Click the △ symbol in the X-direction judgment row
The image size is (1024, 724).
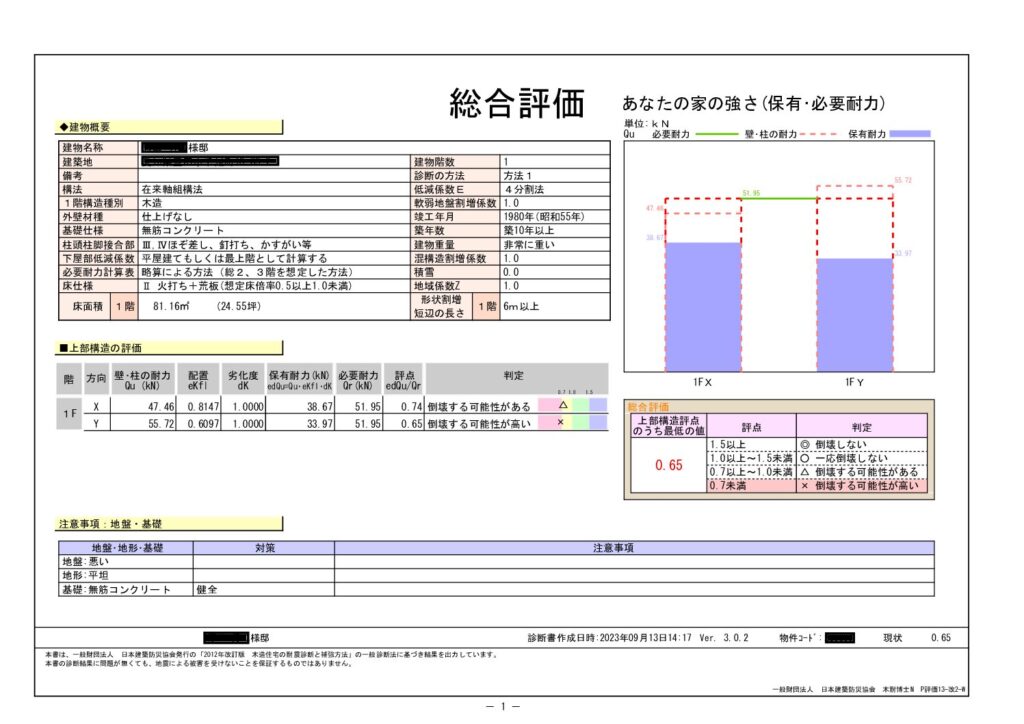(x=562, y=406)
